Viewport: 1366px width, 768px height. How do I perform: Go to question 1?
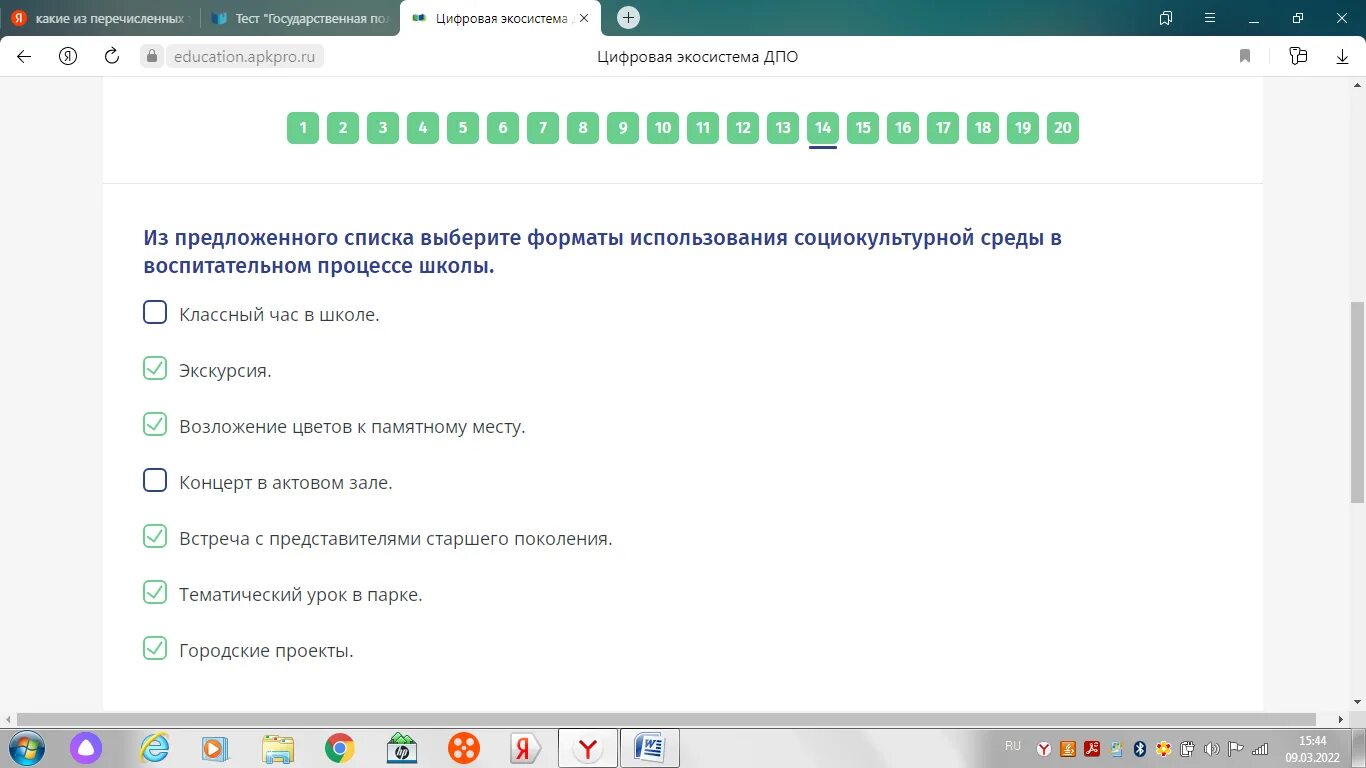coord(303,128)
